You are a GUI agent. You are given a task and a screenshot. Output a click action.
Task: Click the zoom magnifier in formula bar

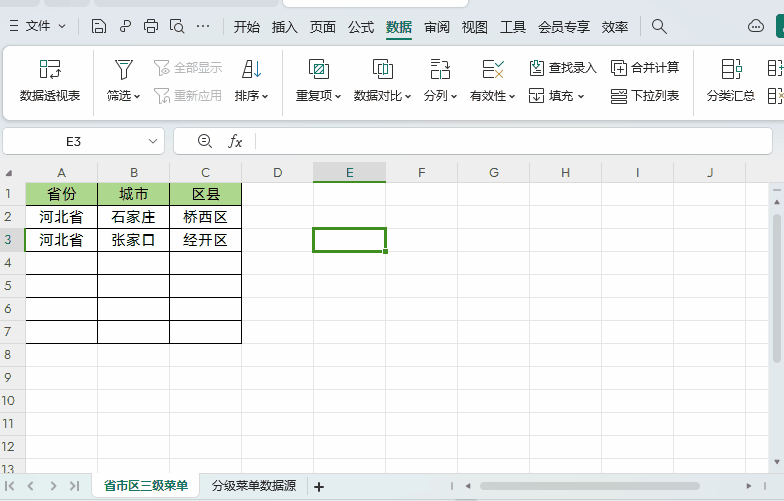click(x=204, y=141)
